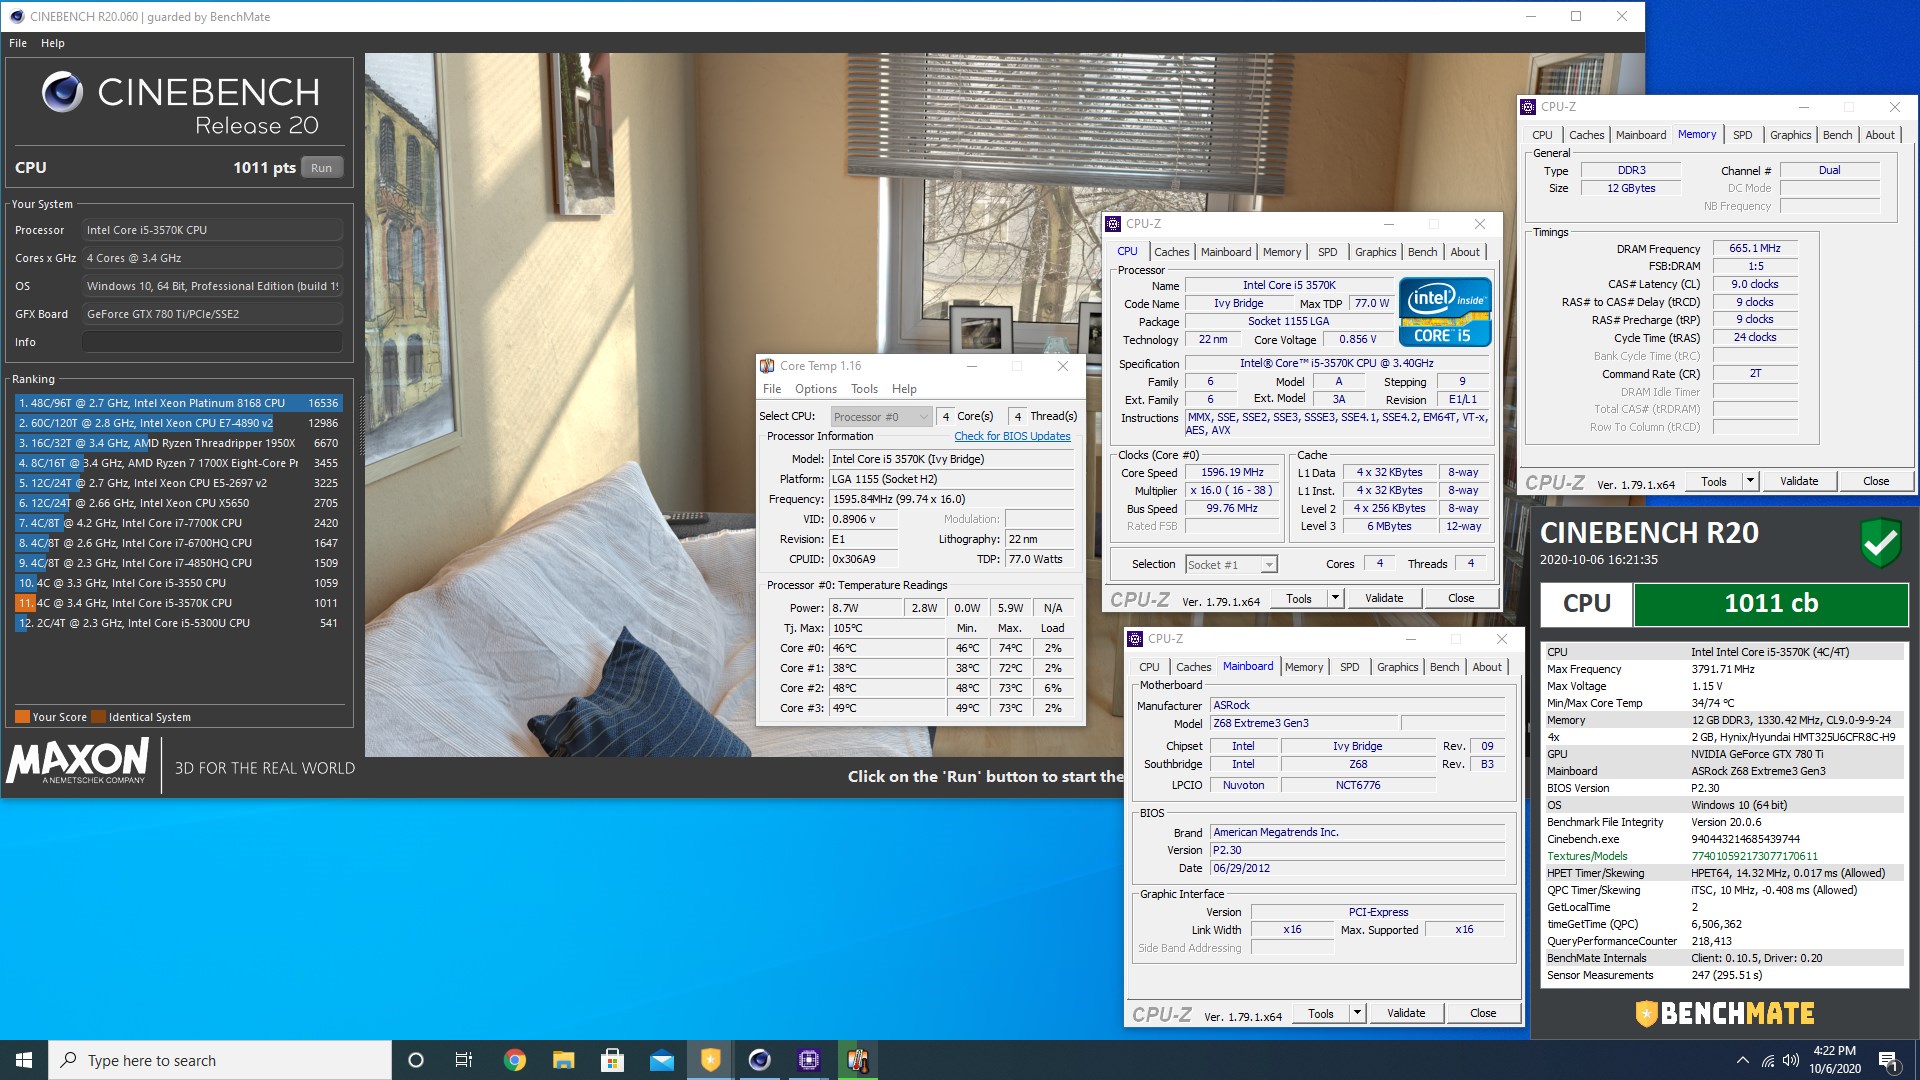Launch Google Chrome from the taskbar

(x=514, y=1060)
